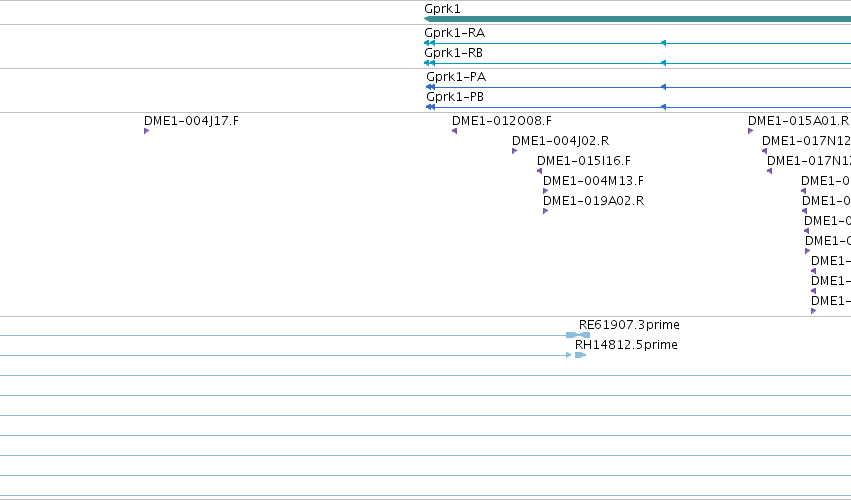Click the Gprk1-RA mid-line arrowhead
Viewport: 851px width, 500px height.
click(663, 43)
